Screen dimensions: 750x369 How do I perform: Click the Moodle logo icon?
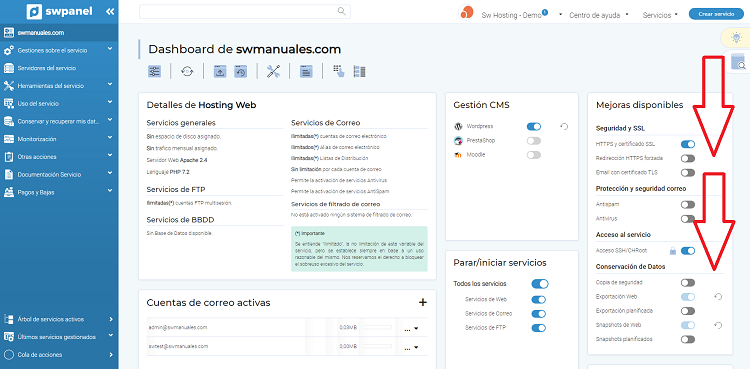pos(458,155)
